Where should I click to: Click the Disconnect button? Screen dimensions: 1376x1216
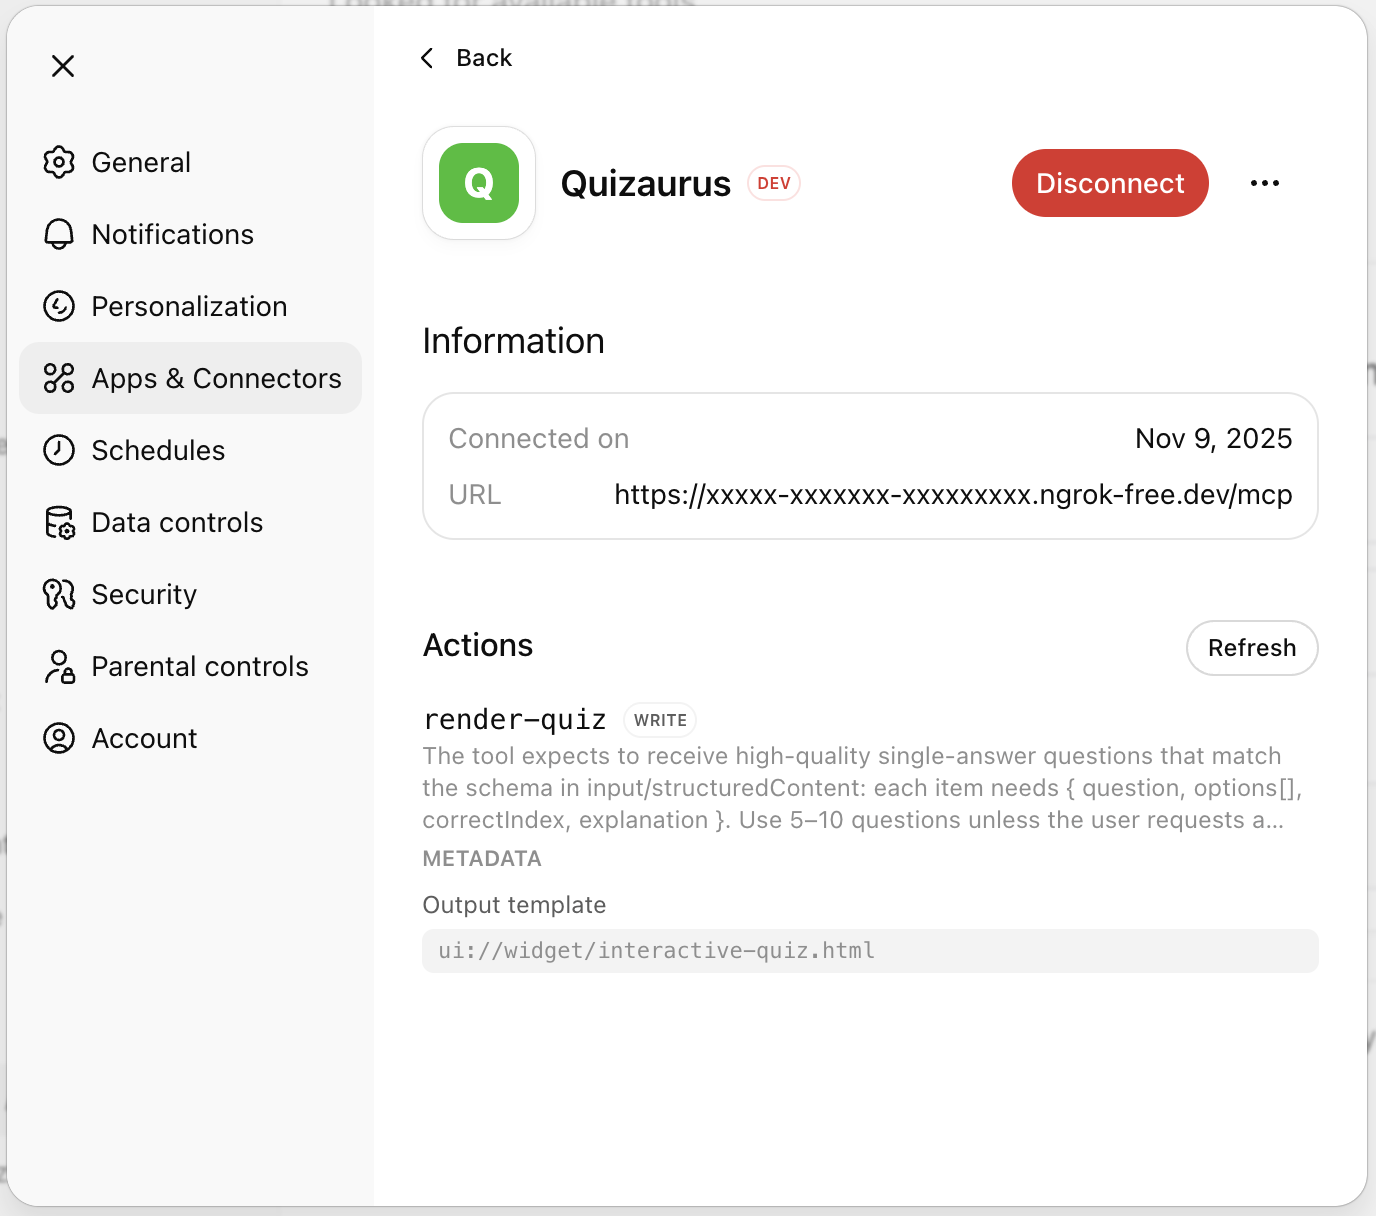[1110, 183]
